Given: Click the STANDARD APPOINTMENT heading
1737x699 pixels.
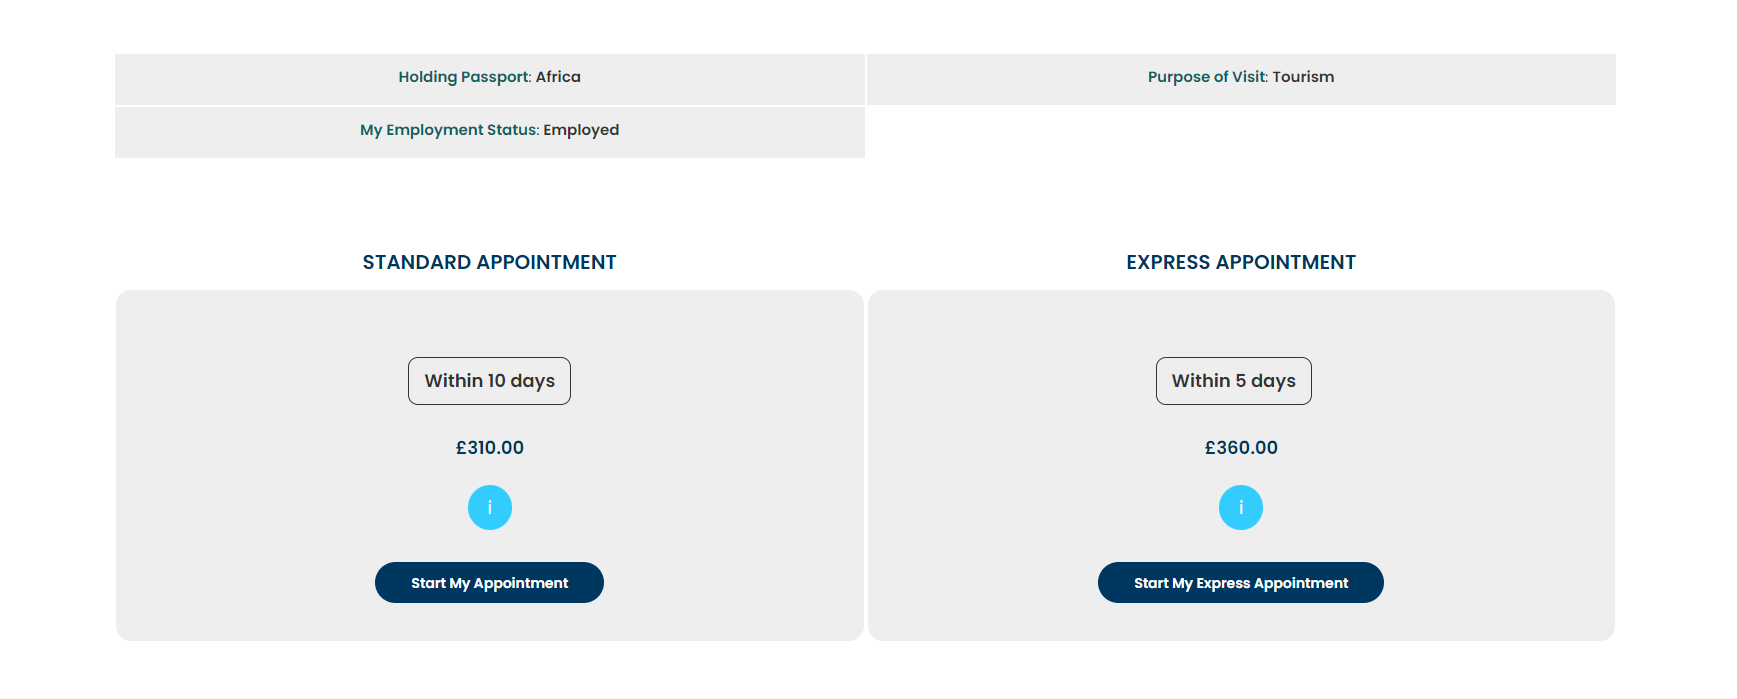Looking at the screenshot, I should [x=489, y=262].
